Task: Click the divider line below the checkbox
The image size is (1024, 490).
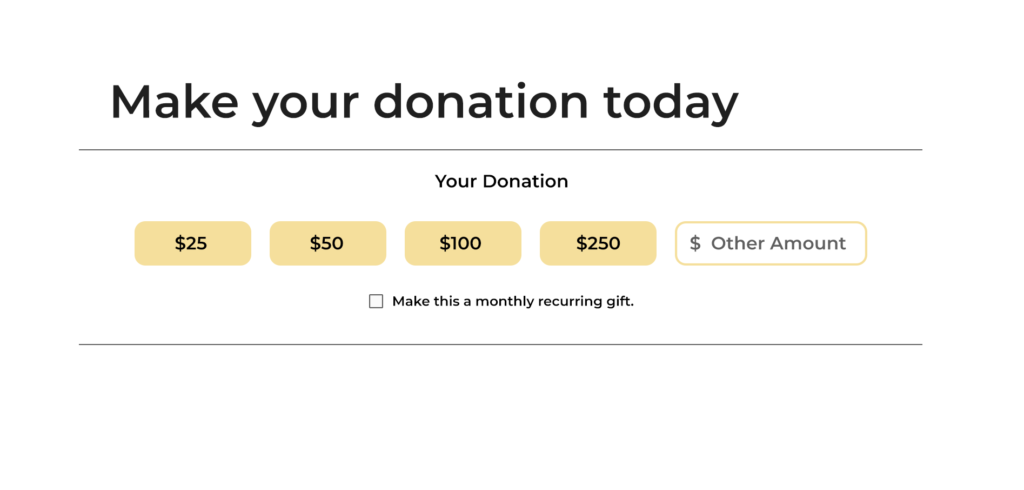Action: 500,344
